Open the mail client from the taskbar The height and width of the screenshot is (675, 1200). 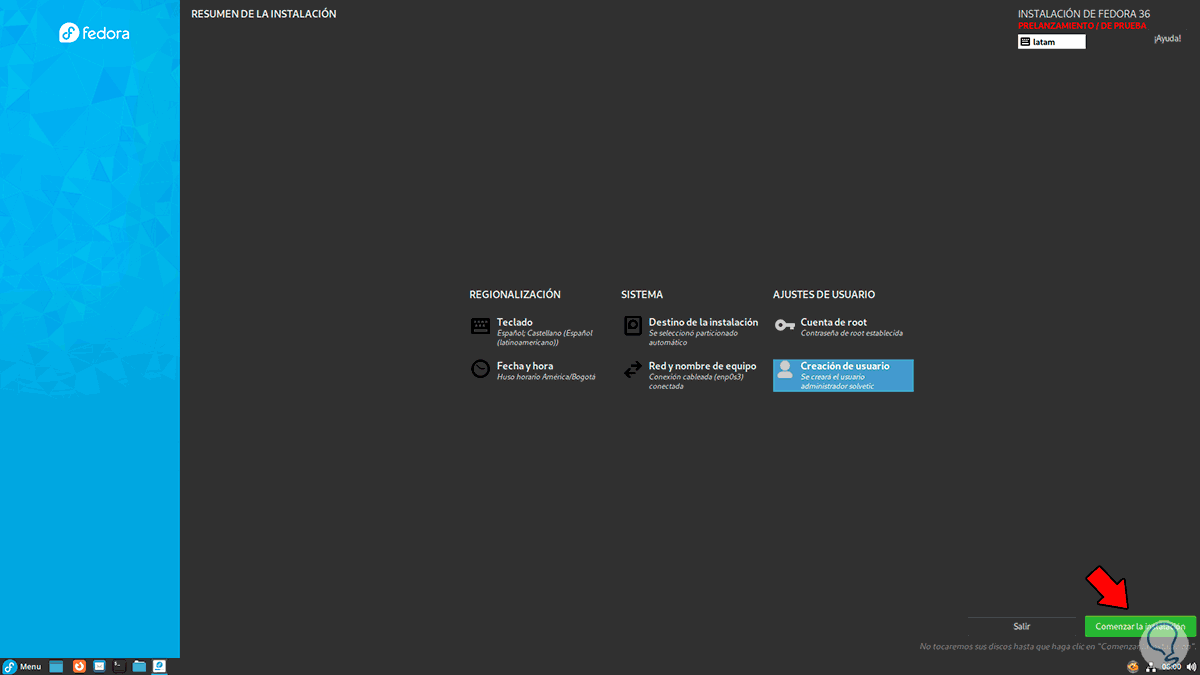point(99,666)
